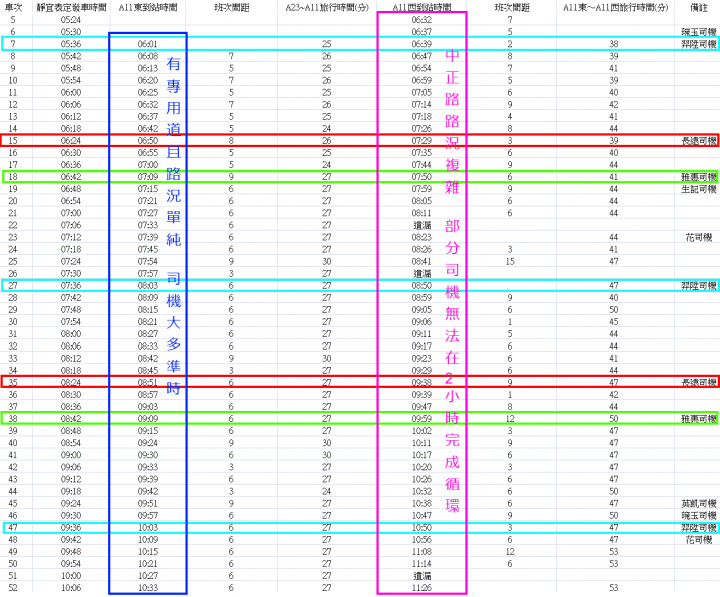This screenshot has height=597, width=720.
Task: Click 羿陞司機 remark in trip 27 row
Action: coord(698,286)
